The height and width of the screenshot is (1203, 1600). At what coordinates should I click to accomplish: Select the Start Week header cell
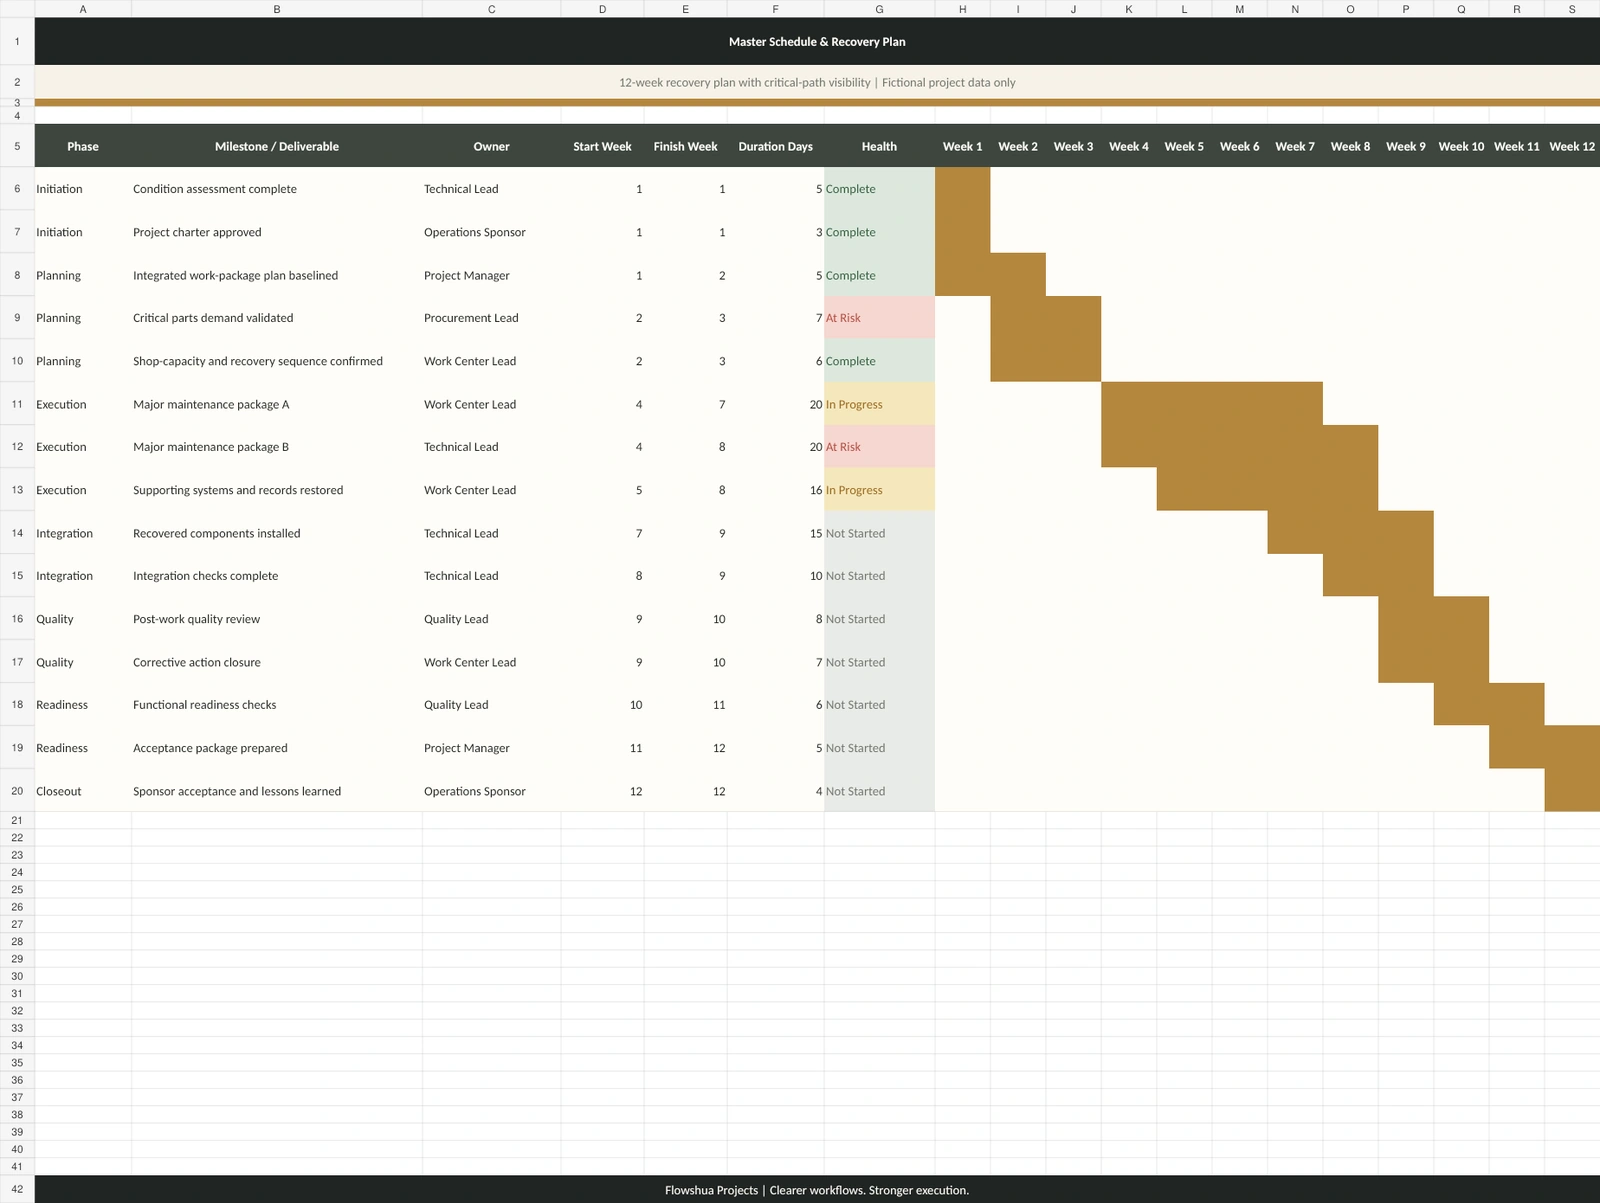[602, 146]
